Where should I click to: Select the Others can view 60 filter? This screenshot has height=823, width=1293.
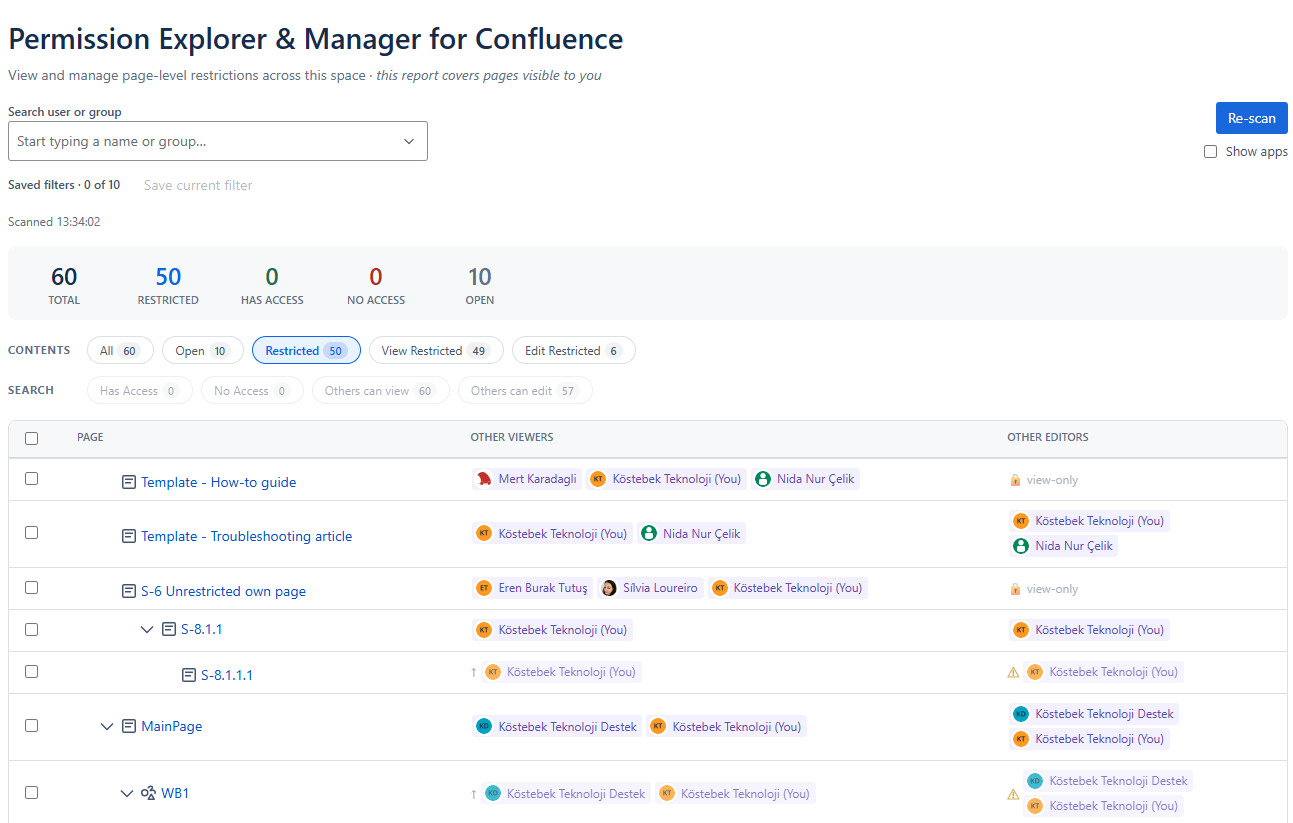(381, 391)
